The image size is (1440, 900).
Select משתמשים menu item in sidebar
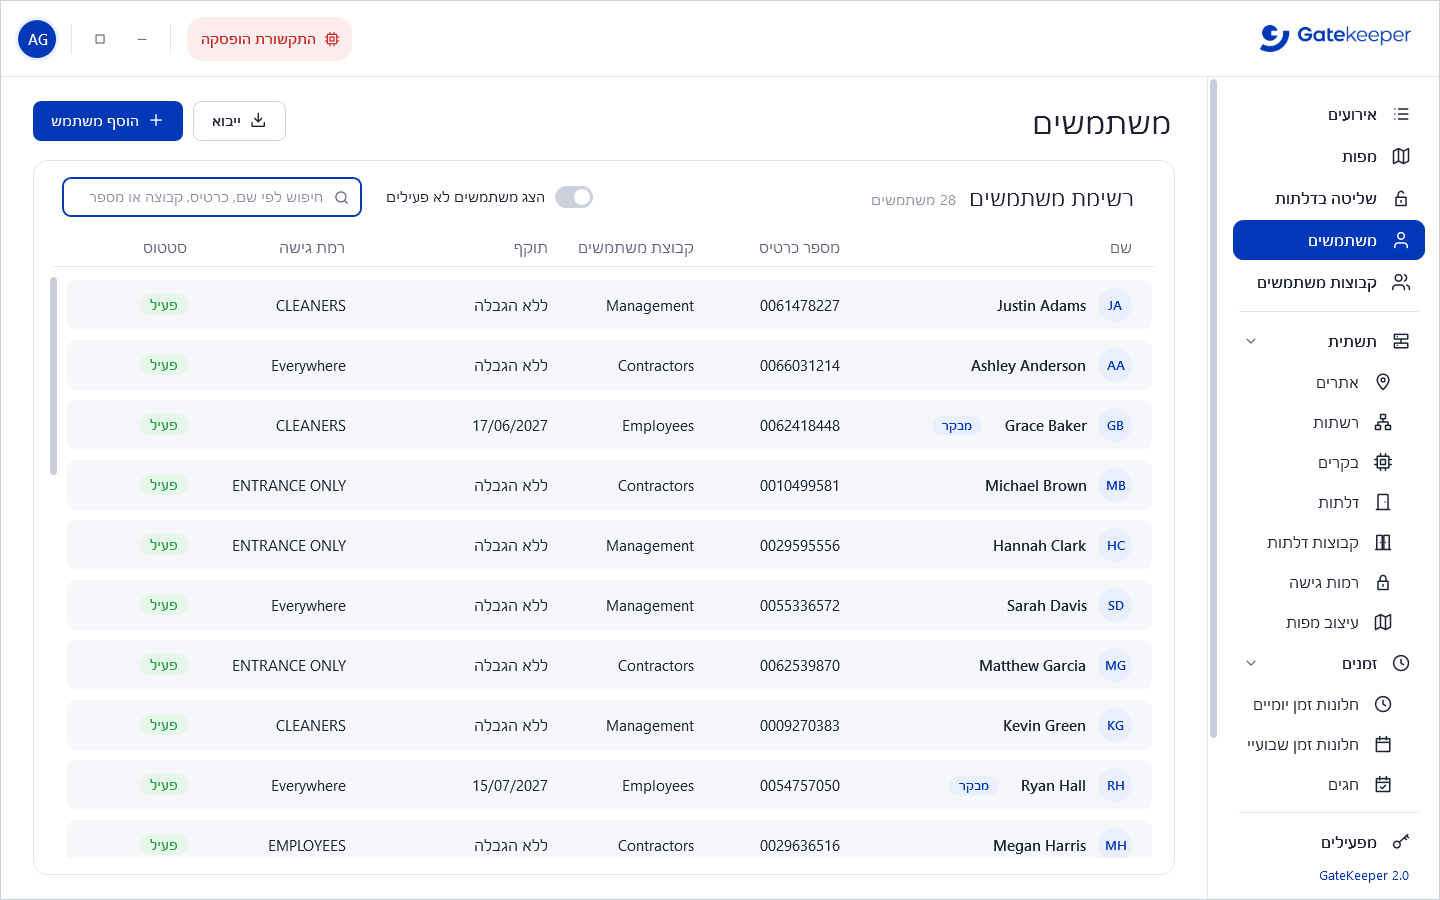click(1329, 240)
